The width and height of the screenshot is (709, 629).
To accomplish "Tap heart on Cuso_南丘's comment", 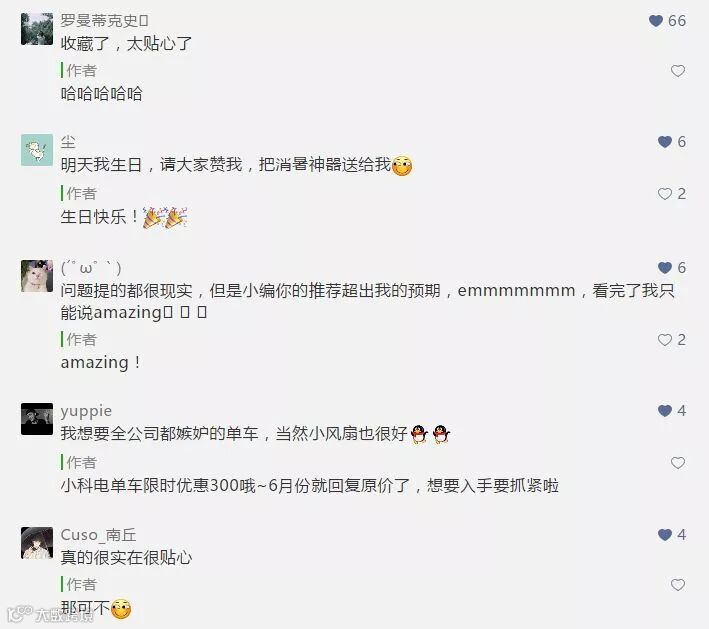I will (x=664, y=535).
